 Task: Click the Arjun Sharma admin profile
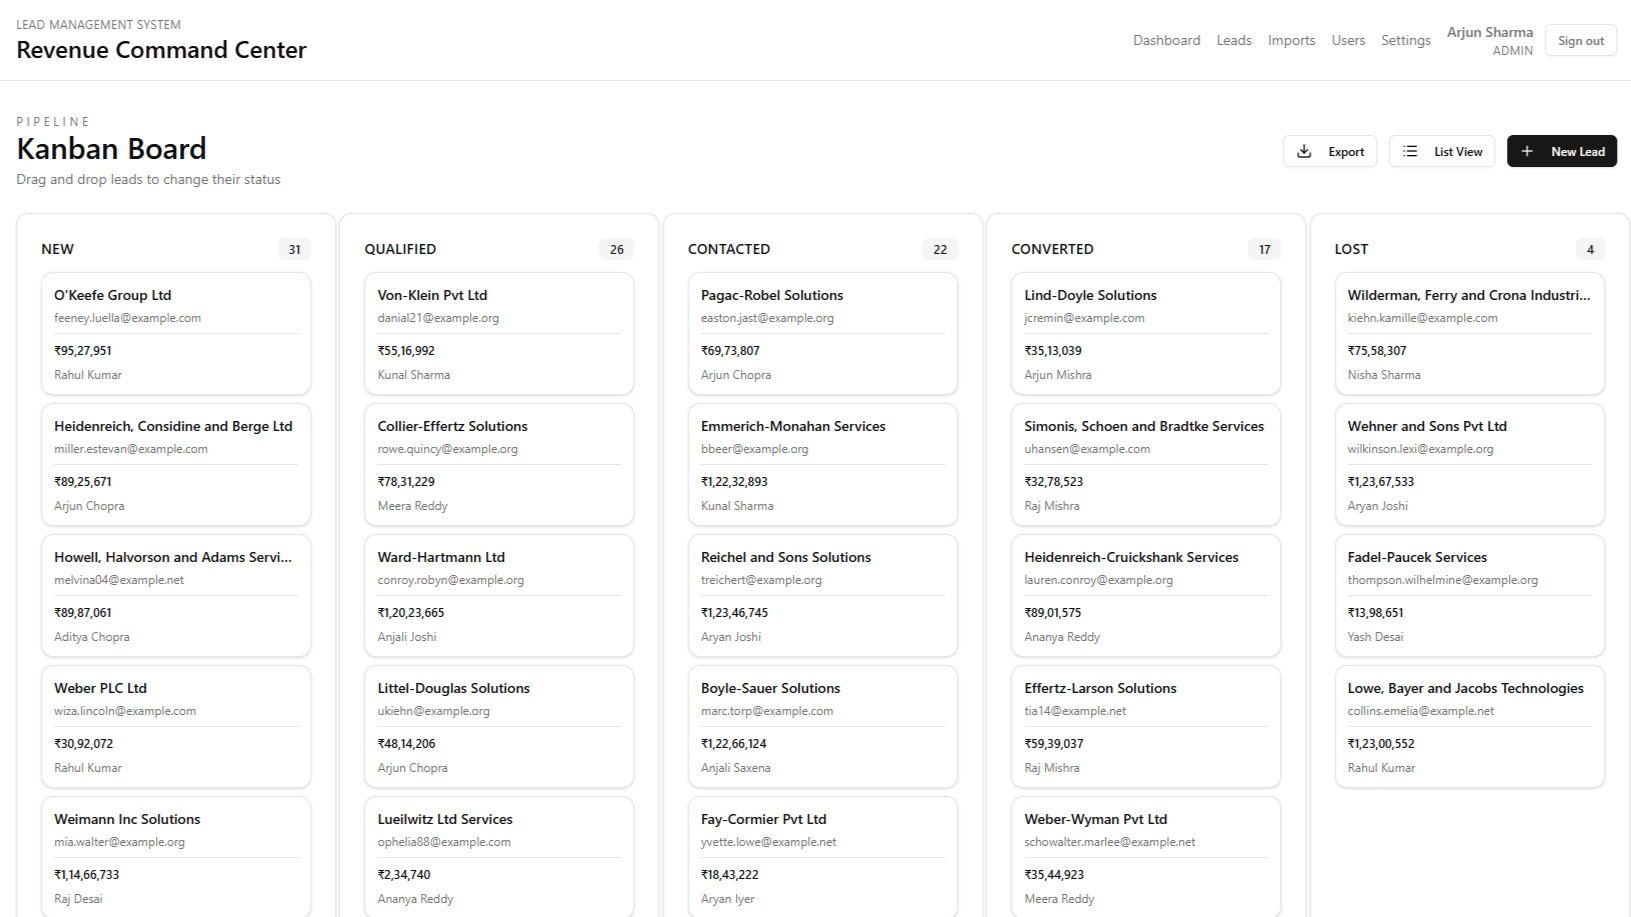[x=1490, y=40]
